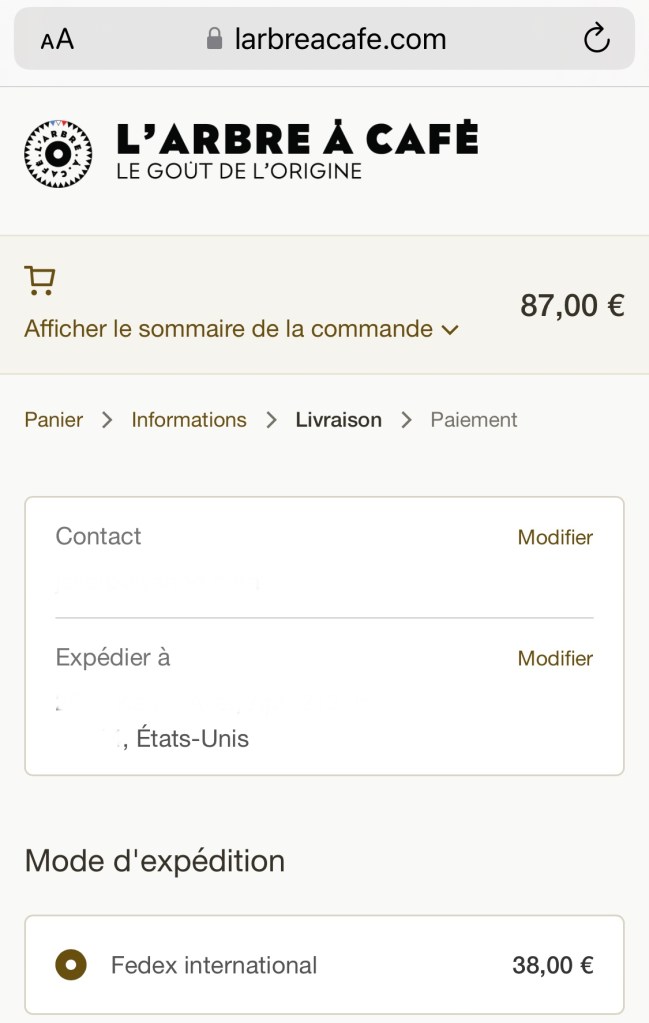The image size is (649, 1023).
Task: Tap the larbreacafe.com address field
Action: point(340,39)
